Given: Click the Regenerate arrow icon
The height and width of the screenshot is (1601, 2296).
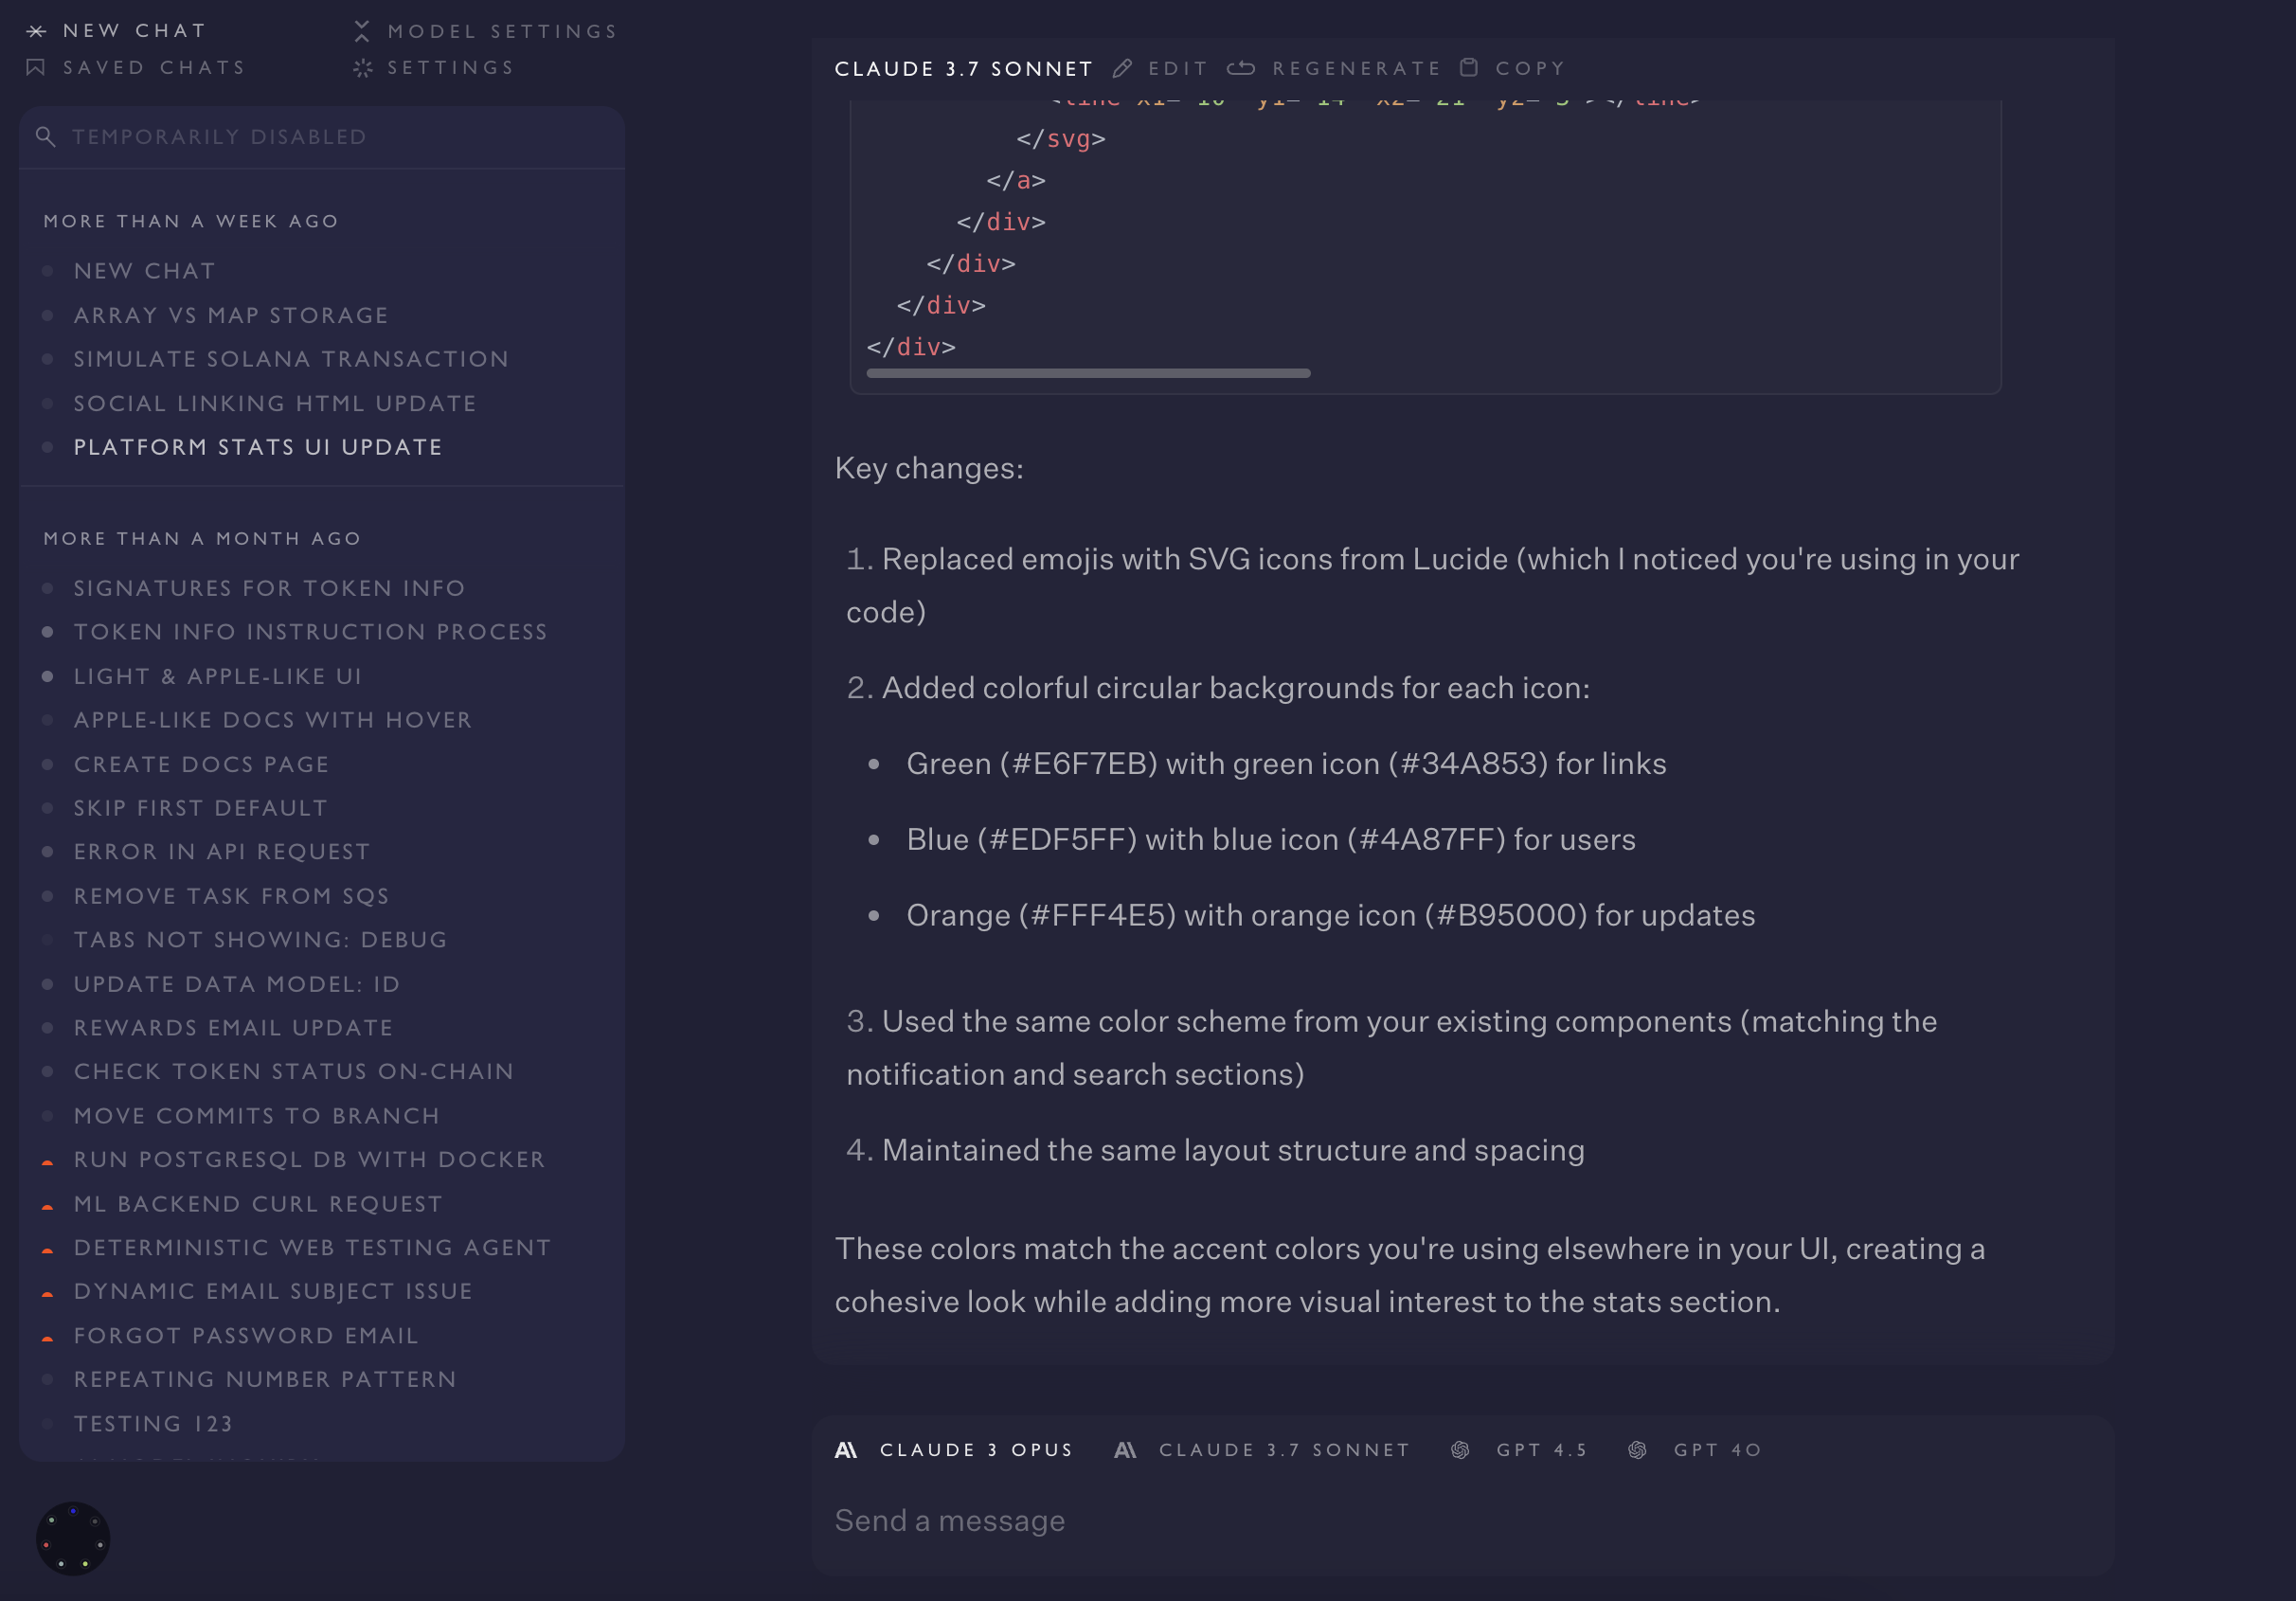Looking at the screenshot, I should coord(1241,68).
